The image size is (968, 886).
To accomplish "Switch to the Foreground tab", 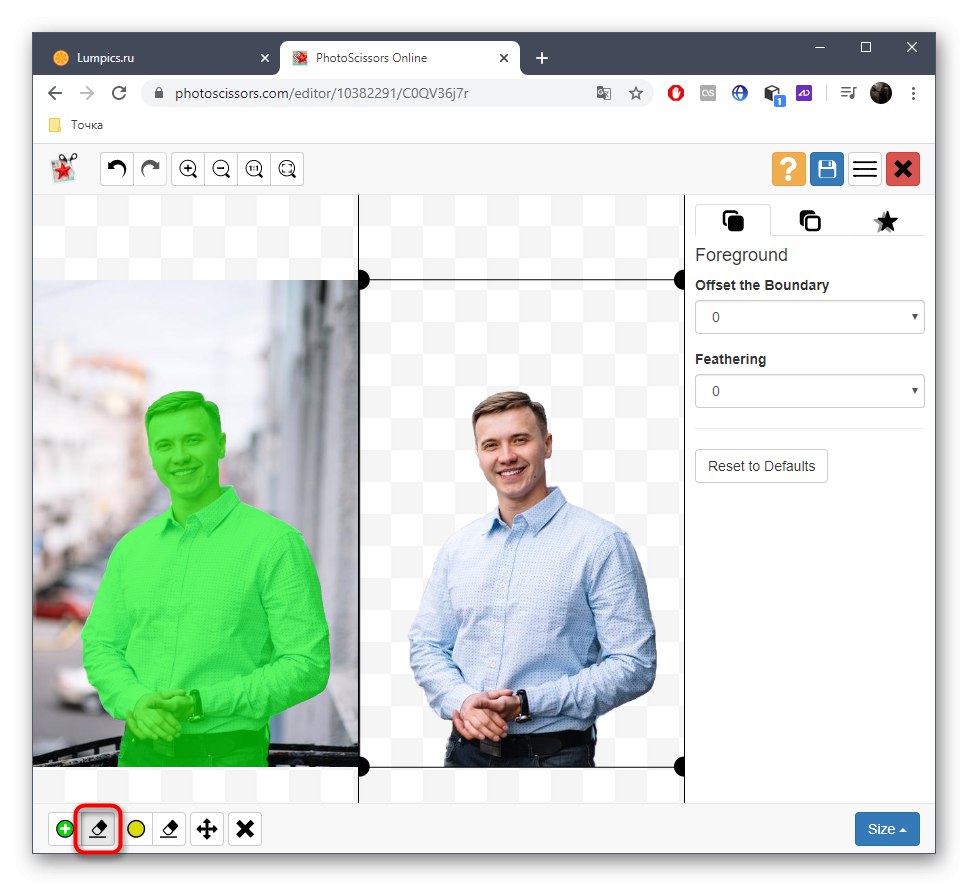I will point(733,220).
